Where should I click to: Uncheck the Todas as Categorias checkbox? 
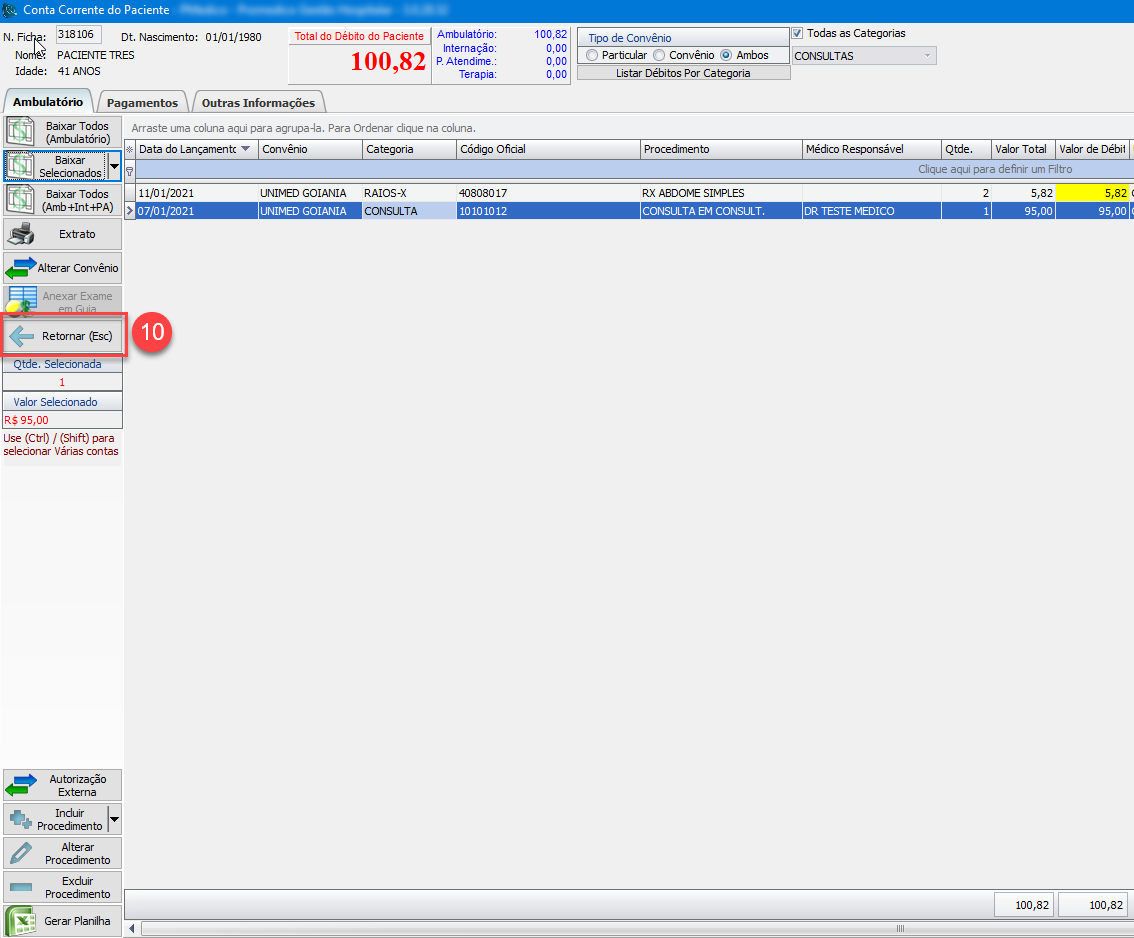point(797,33)
